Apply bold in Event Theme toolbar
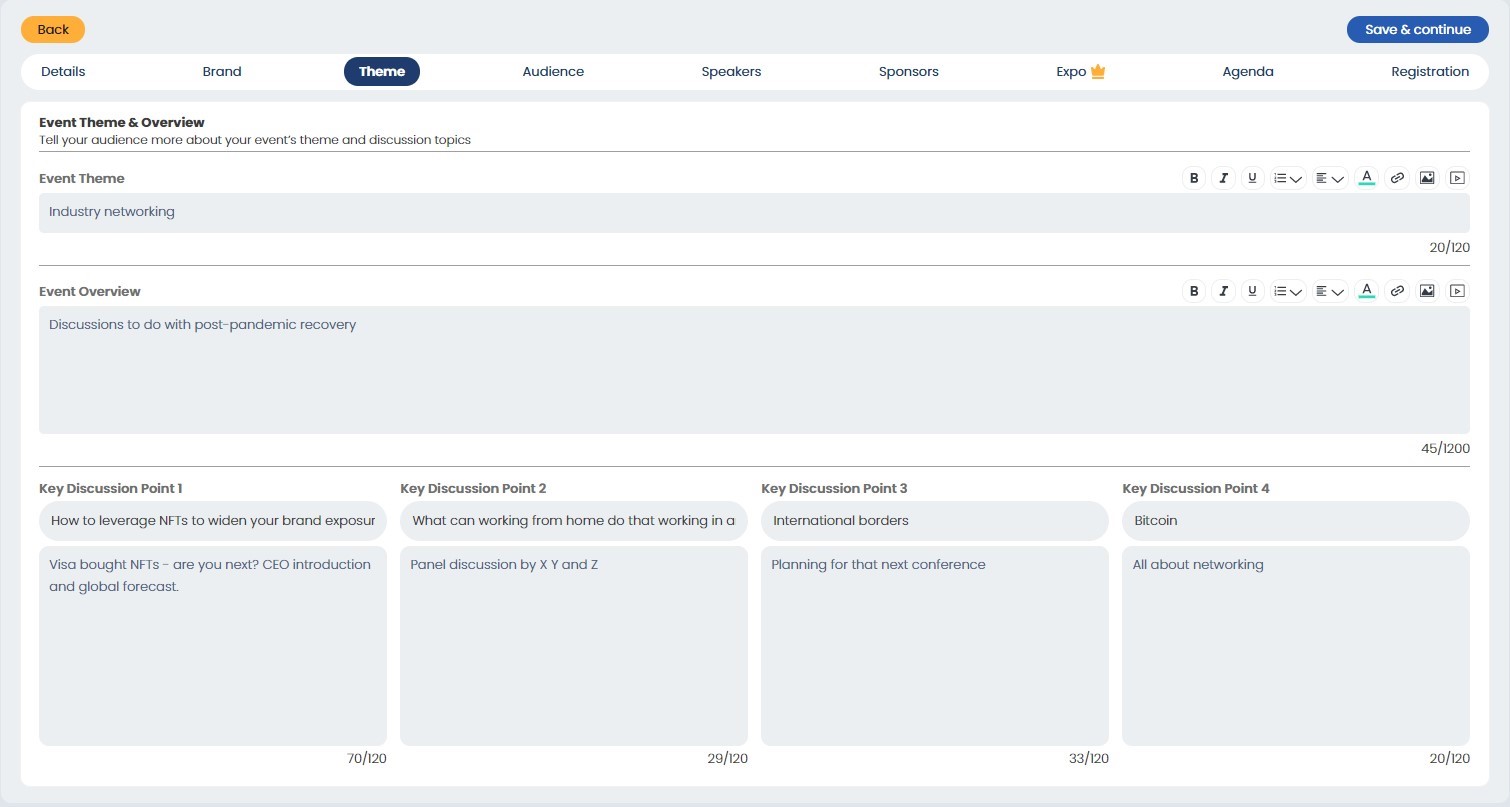 pyautogui.click(x=1193, y=178)
